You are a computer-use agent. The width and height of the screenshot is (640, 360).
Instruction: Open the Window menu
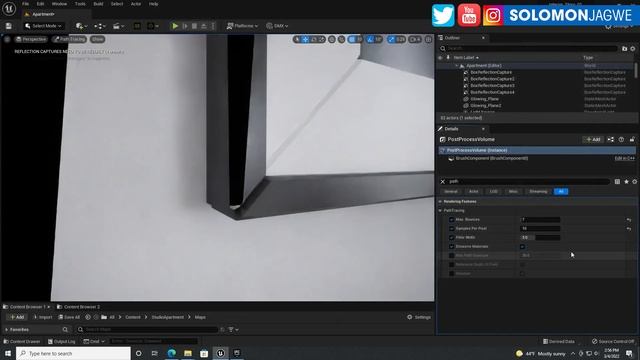point(59,4)
